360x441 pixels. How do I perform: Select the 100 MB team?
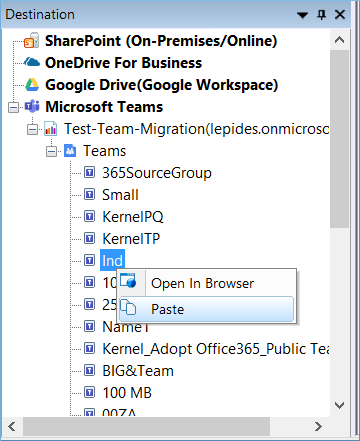pos(127,393)
